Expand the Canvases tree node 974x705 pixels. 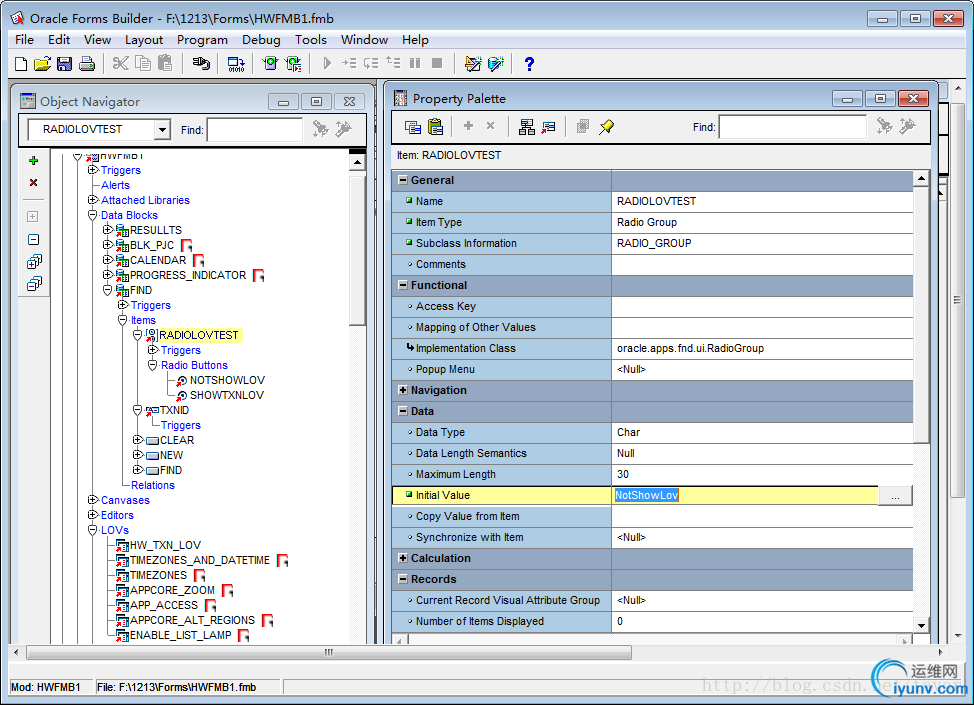(x=93, y=499)
